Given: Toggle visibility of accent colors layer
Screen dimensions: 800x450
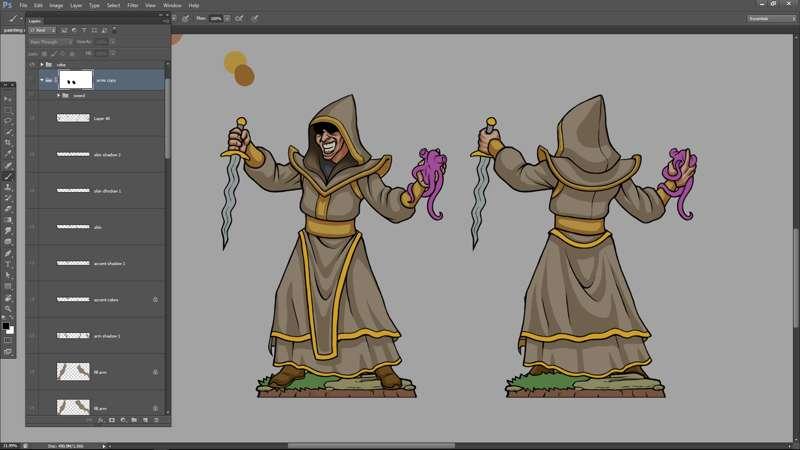Looking at the screenshot, I should 33,299.
